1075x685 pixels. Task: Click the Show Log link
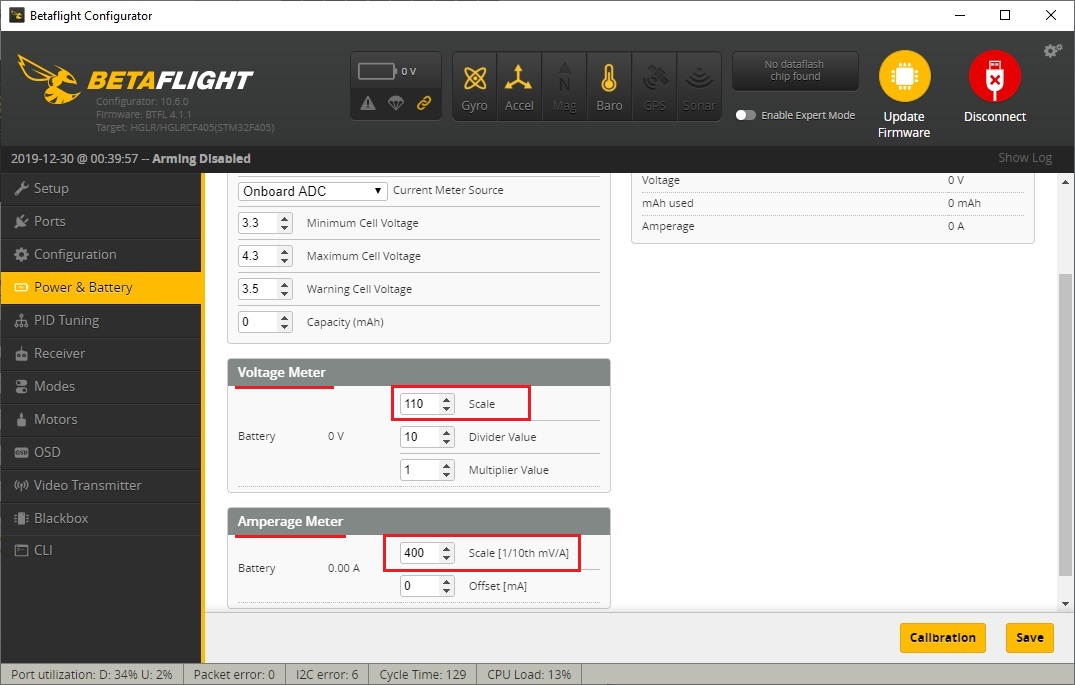point(1025,158)
